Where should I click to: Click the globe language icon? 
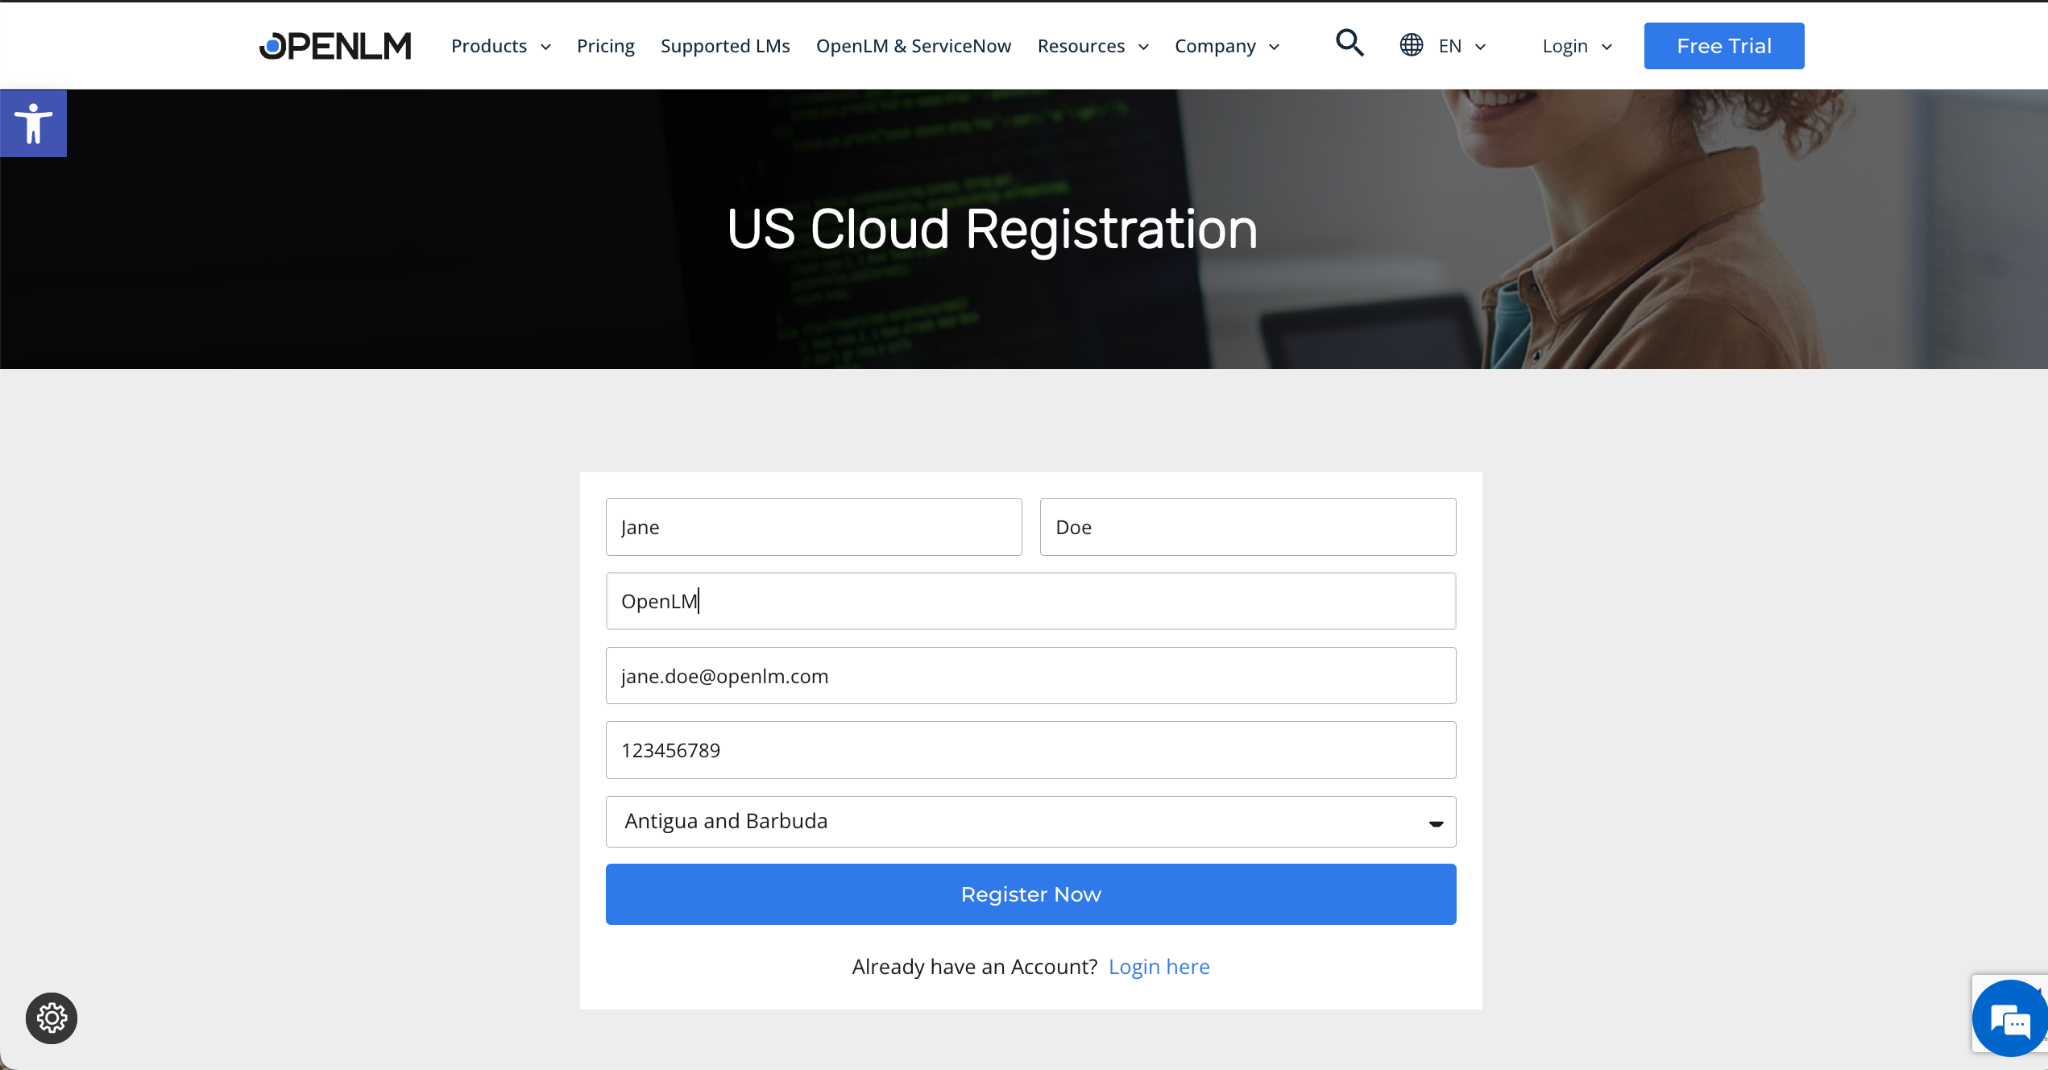click(1411, 45)
